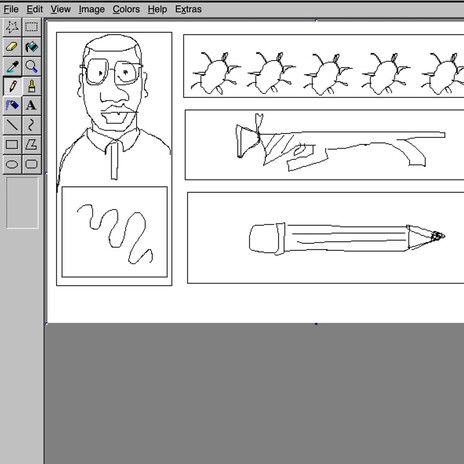Click the squiggly line drawing on canvas
464x464 pixels.
pos(115,234)
